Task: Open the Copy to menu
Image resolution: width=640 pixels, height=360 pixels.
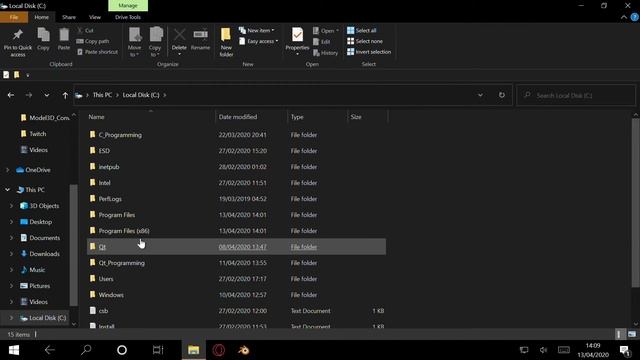Action: [x=155, y=42]
